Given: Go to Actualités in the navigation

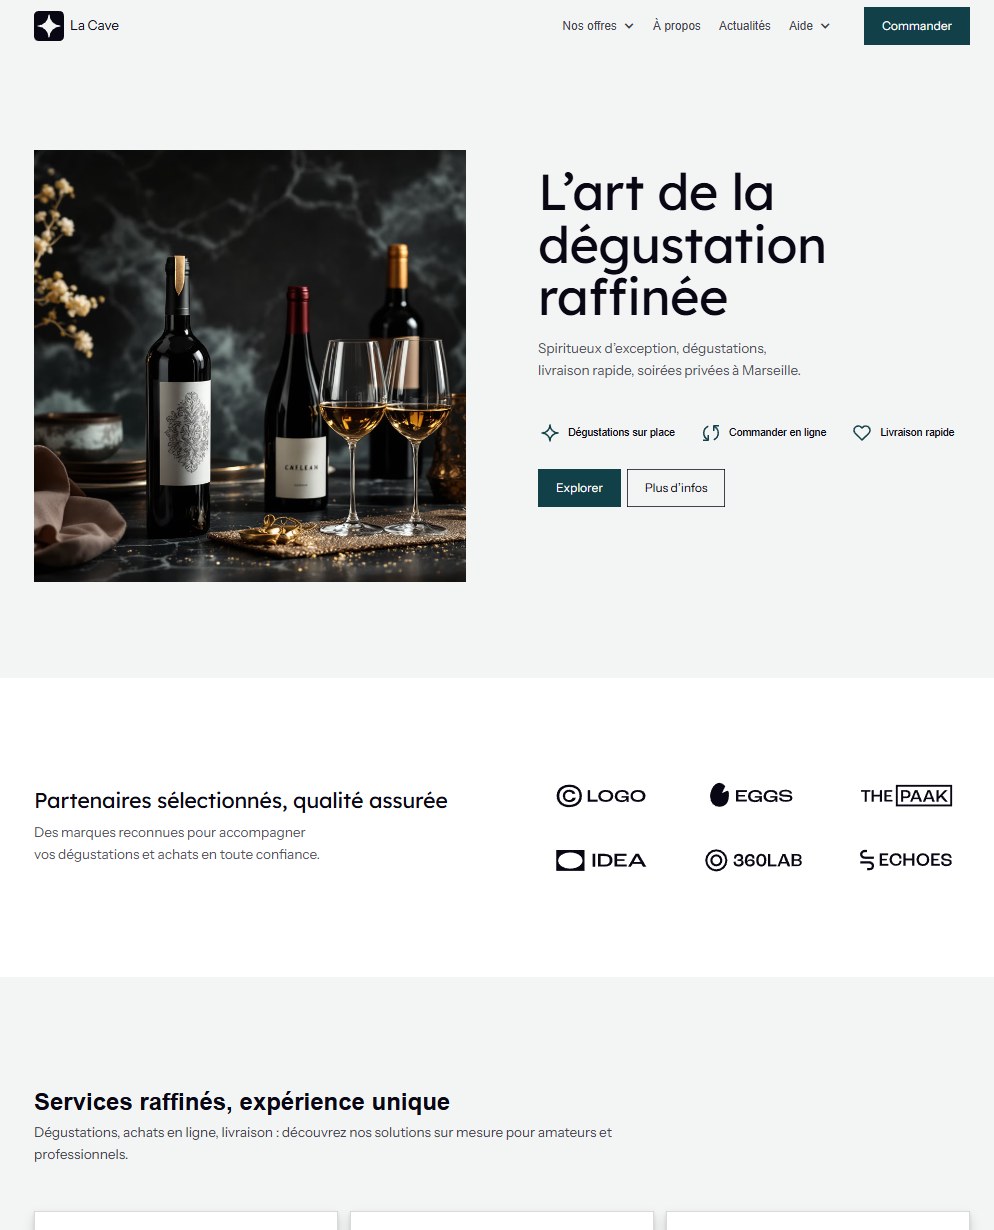Looking at the screenshot, I should pyautogui.click(x=745, y=26).
